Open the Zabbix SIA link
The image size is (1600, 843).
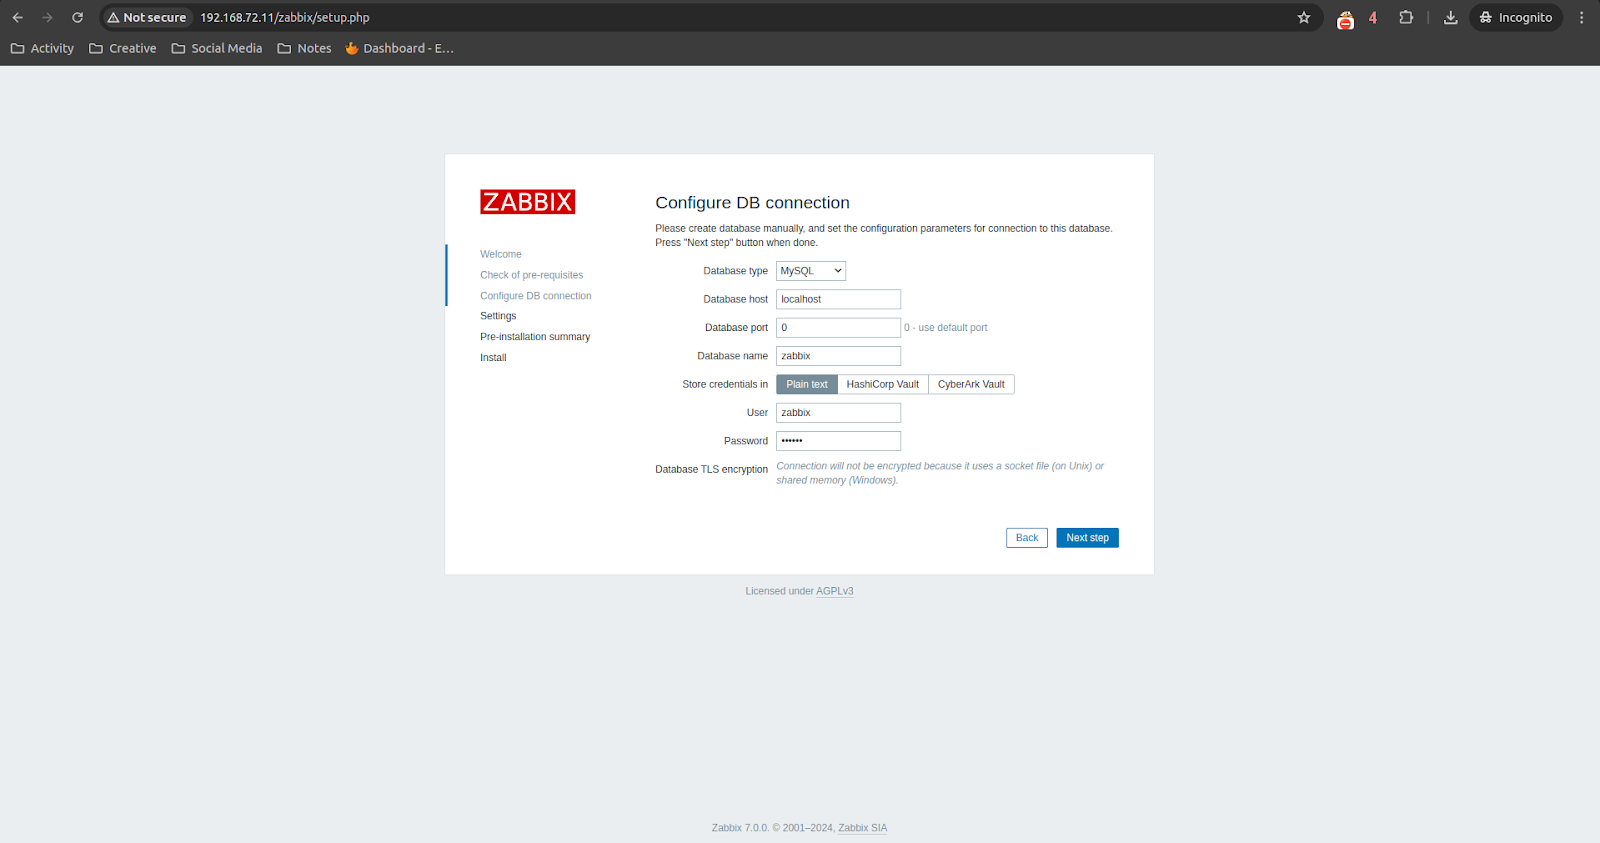[x=862, y=828]
